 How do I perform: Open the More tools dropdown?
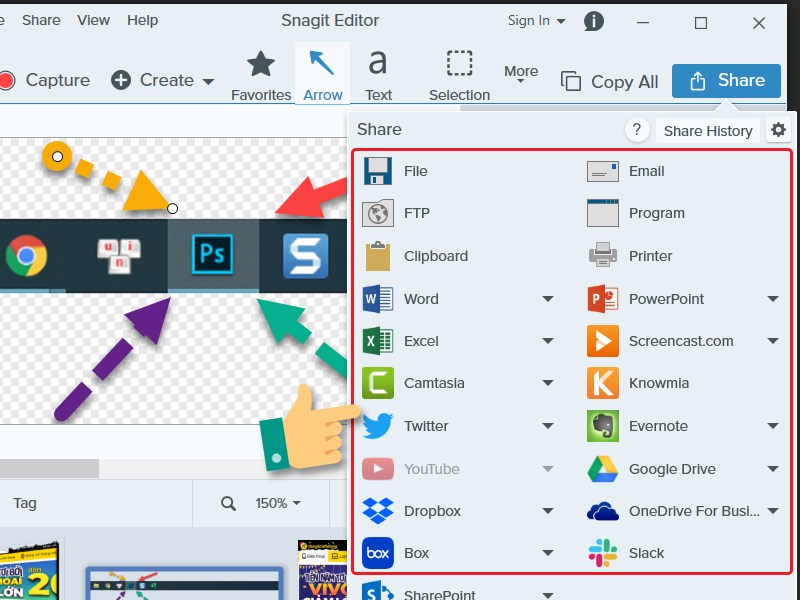521,74
